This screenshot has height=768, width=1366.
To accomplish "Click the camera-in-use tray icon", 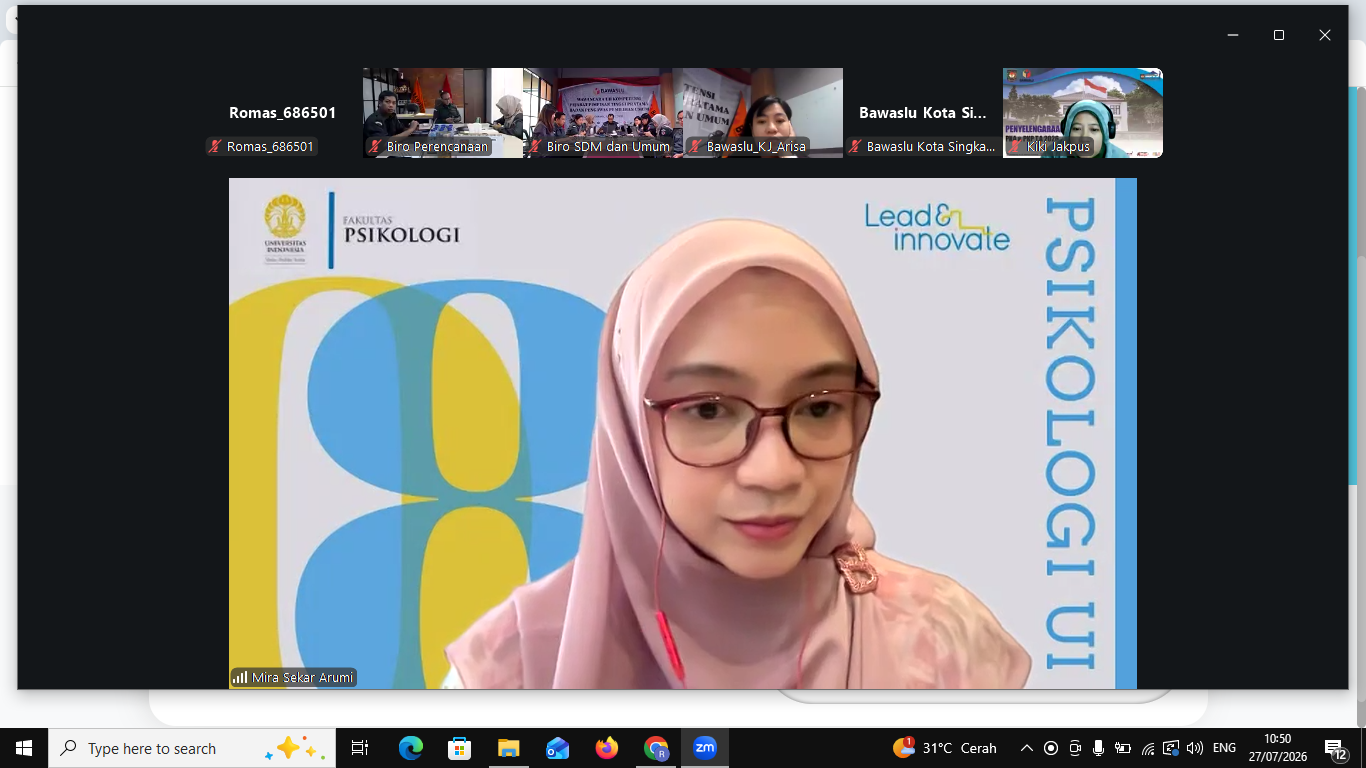I will (1075, 748).
